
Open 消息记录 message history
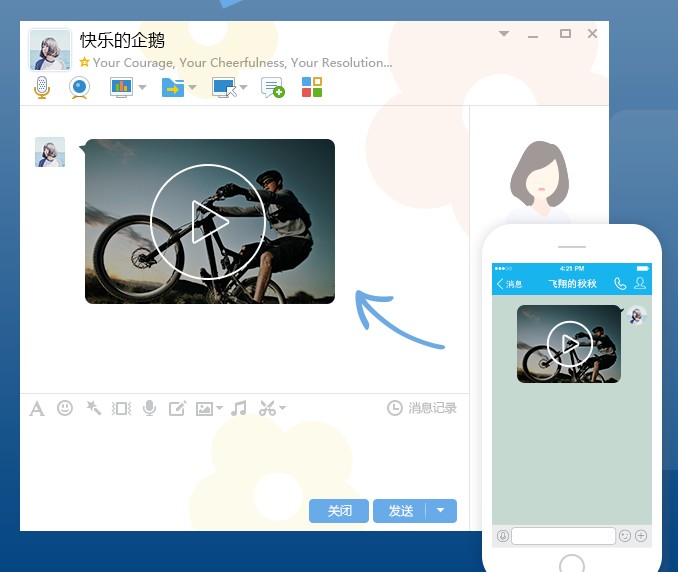point(422,408)
